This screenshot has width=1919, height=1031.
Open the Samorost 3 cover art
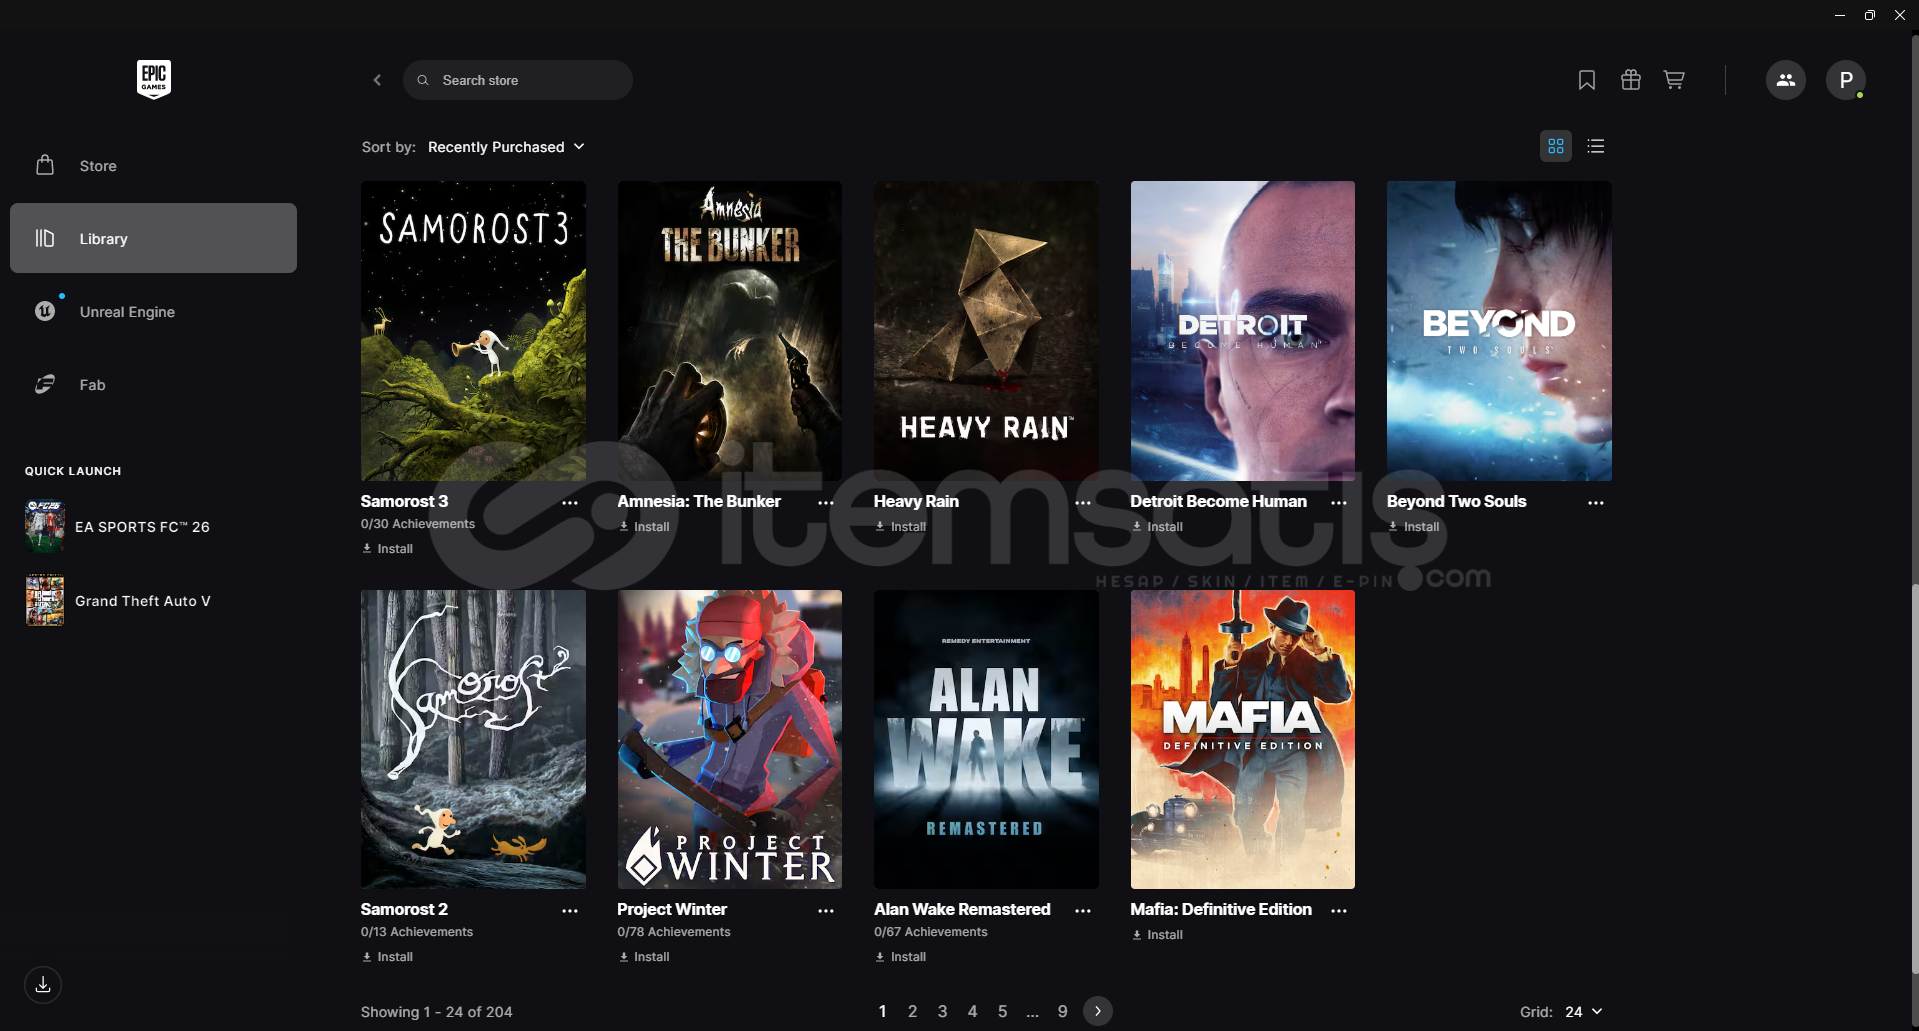[x=473, y=331]
